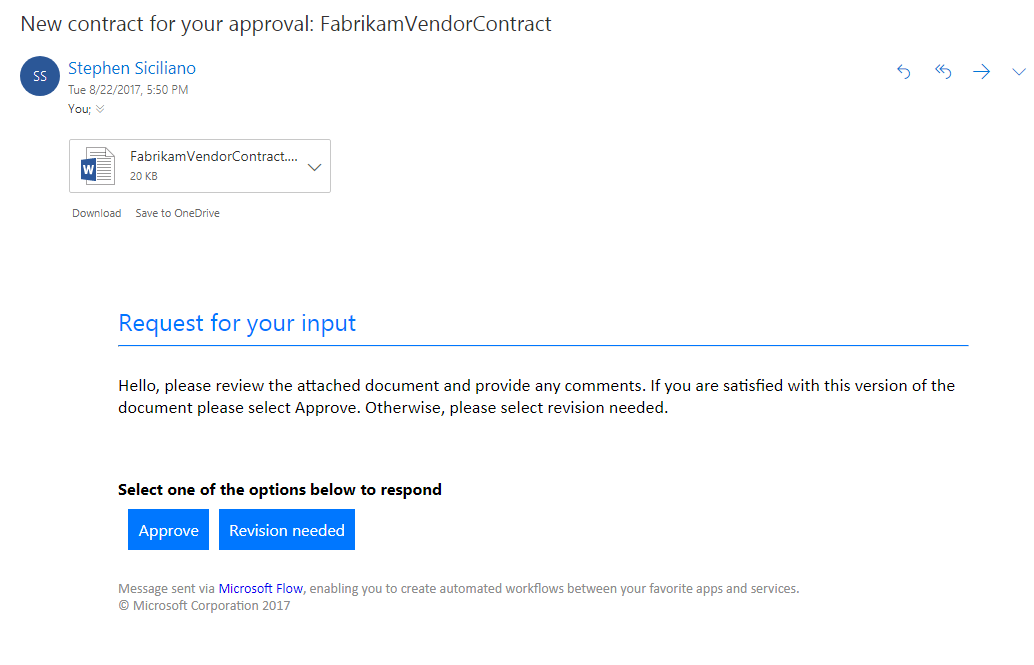The width and height of the screenshot is (1034, 665).
Task: Open the more actions chevron beside Forward
Action: [x=1019, y=72]
